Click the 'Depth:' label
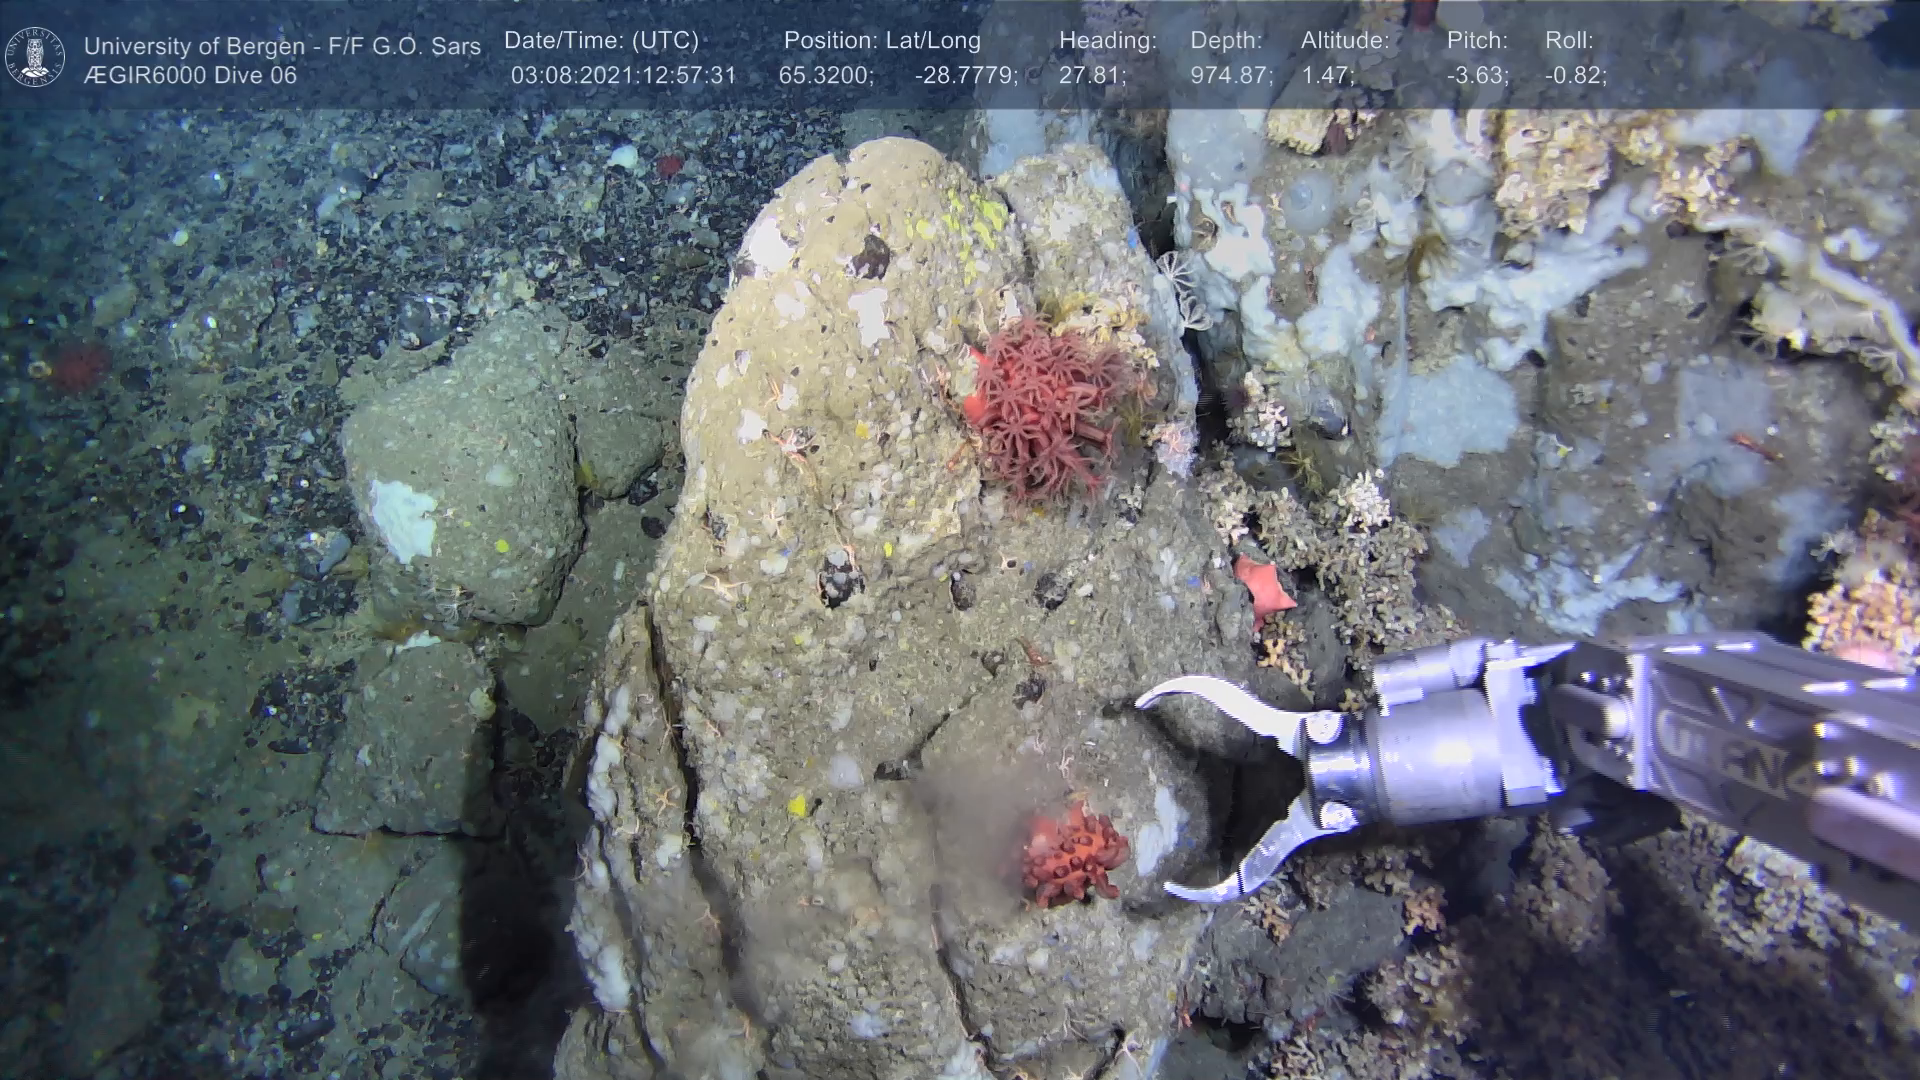 coord(1226,41)
